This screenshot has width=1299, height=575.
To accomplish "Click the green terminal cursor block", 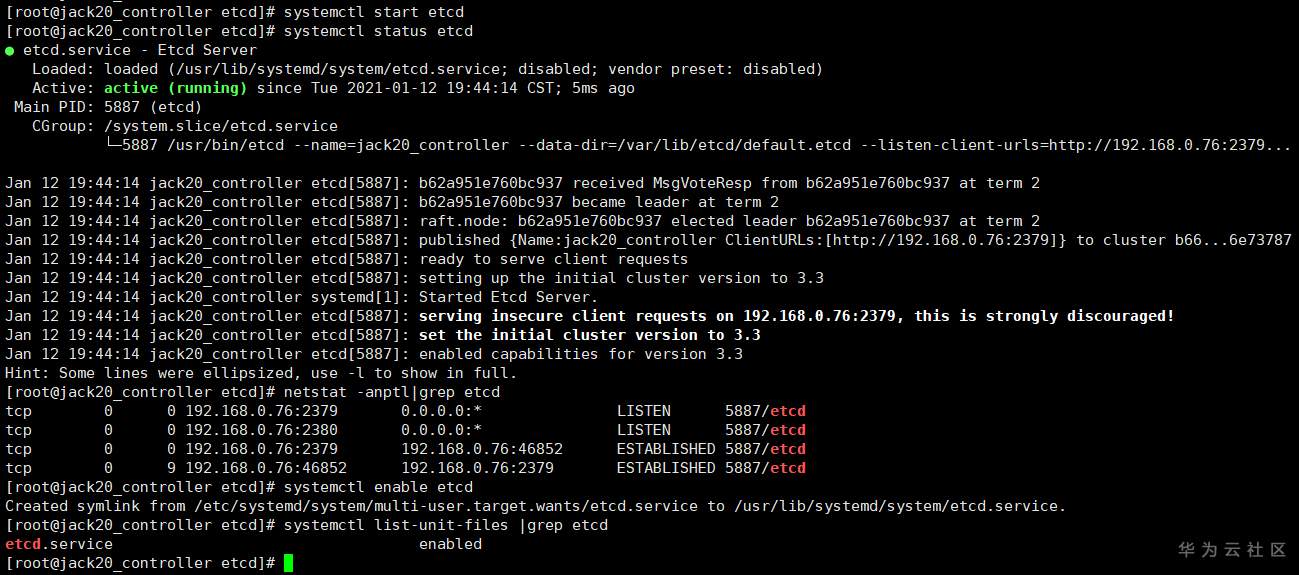I will click(x=289, y=563).
